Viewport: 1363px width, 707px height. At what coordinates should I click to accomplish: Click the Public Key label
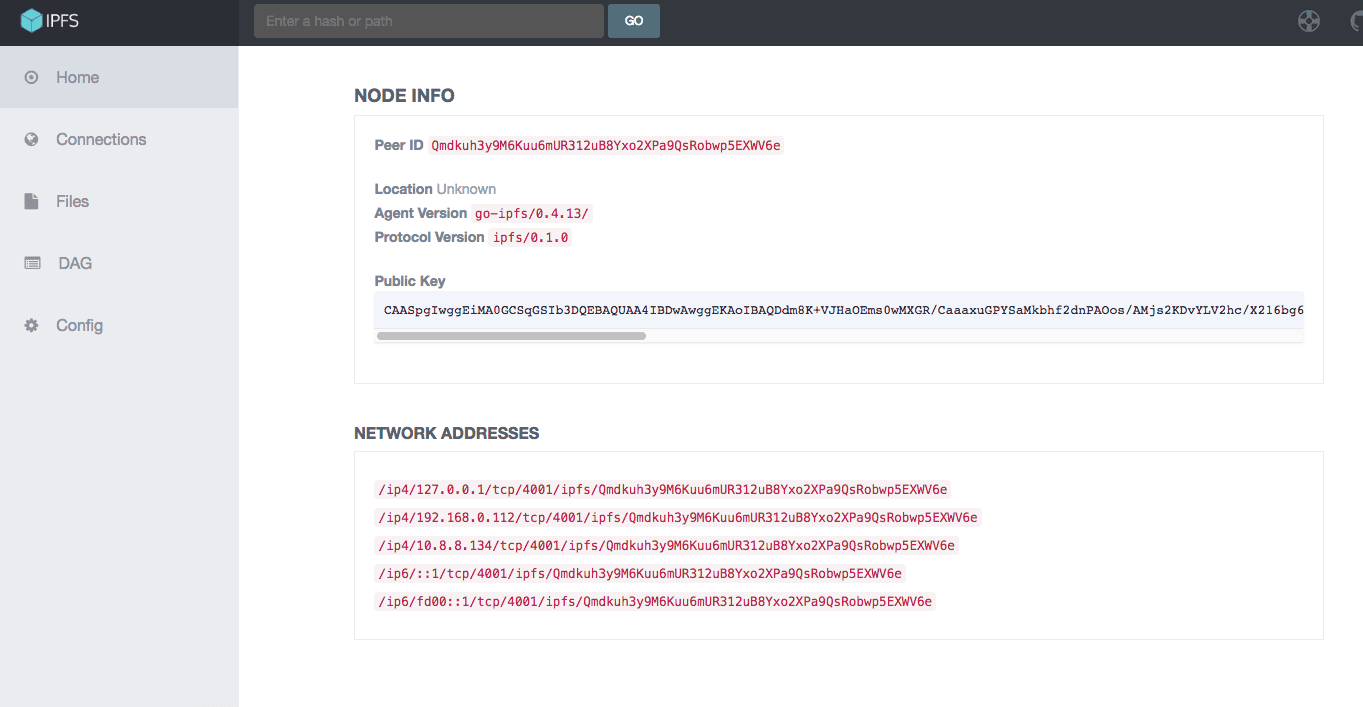click(x=410, y=281)
